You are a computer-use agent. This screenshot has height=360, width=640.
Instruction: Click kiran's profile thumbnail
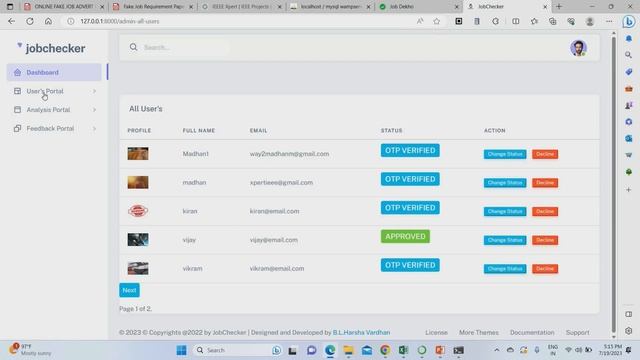pyautogui.click(x=138, y=211)
